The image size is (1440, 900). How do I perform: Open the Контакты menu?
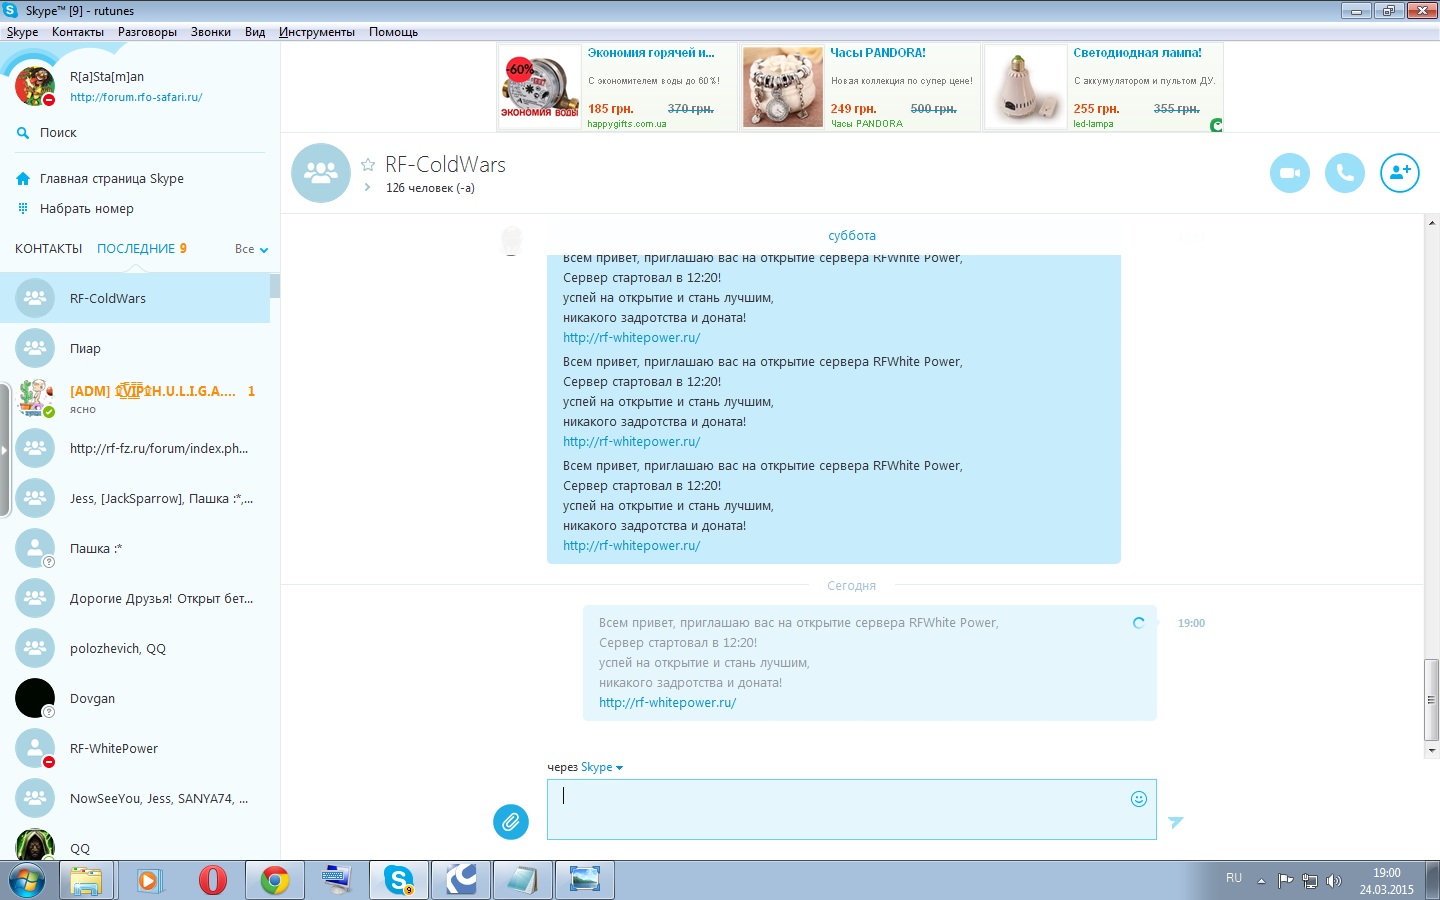click(x=78, y=32)
